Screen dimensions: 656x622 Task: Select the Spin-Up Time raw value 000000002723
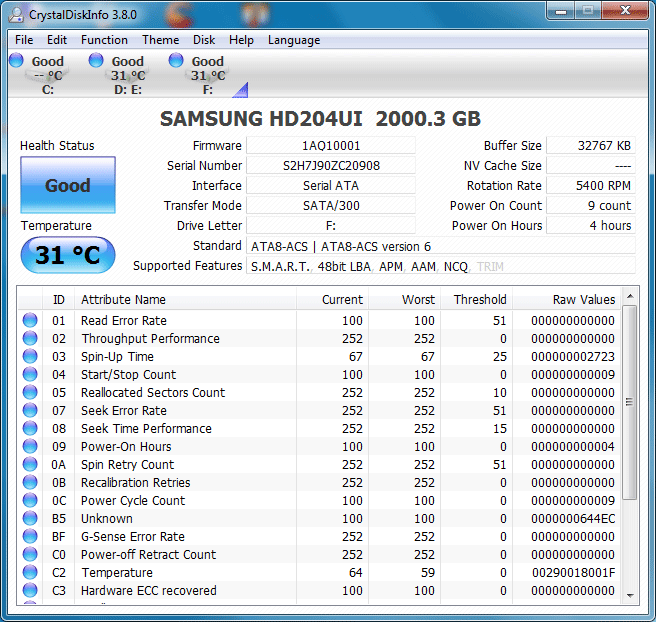573,357
